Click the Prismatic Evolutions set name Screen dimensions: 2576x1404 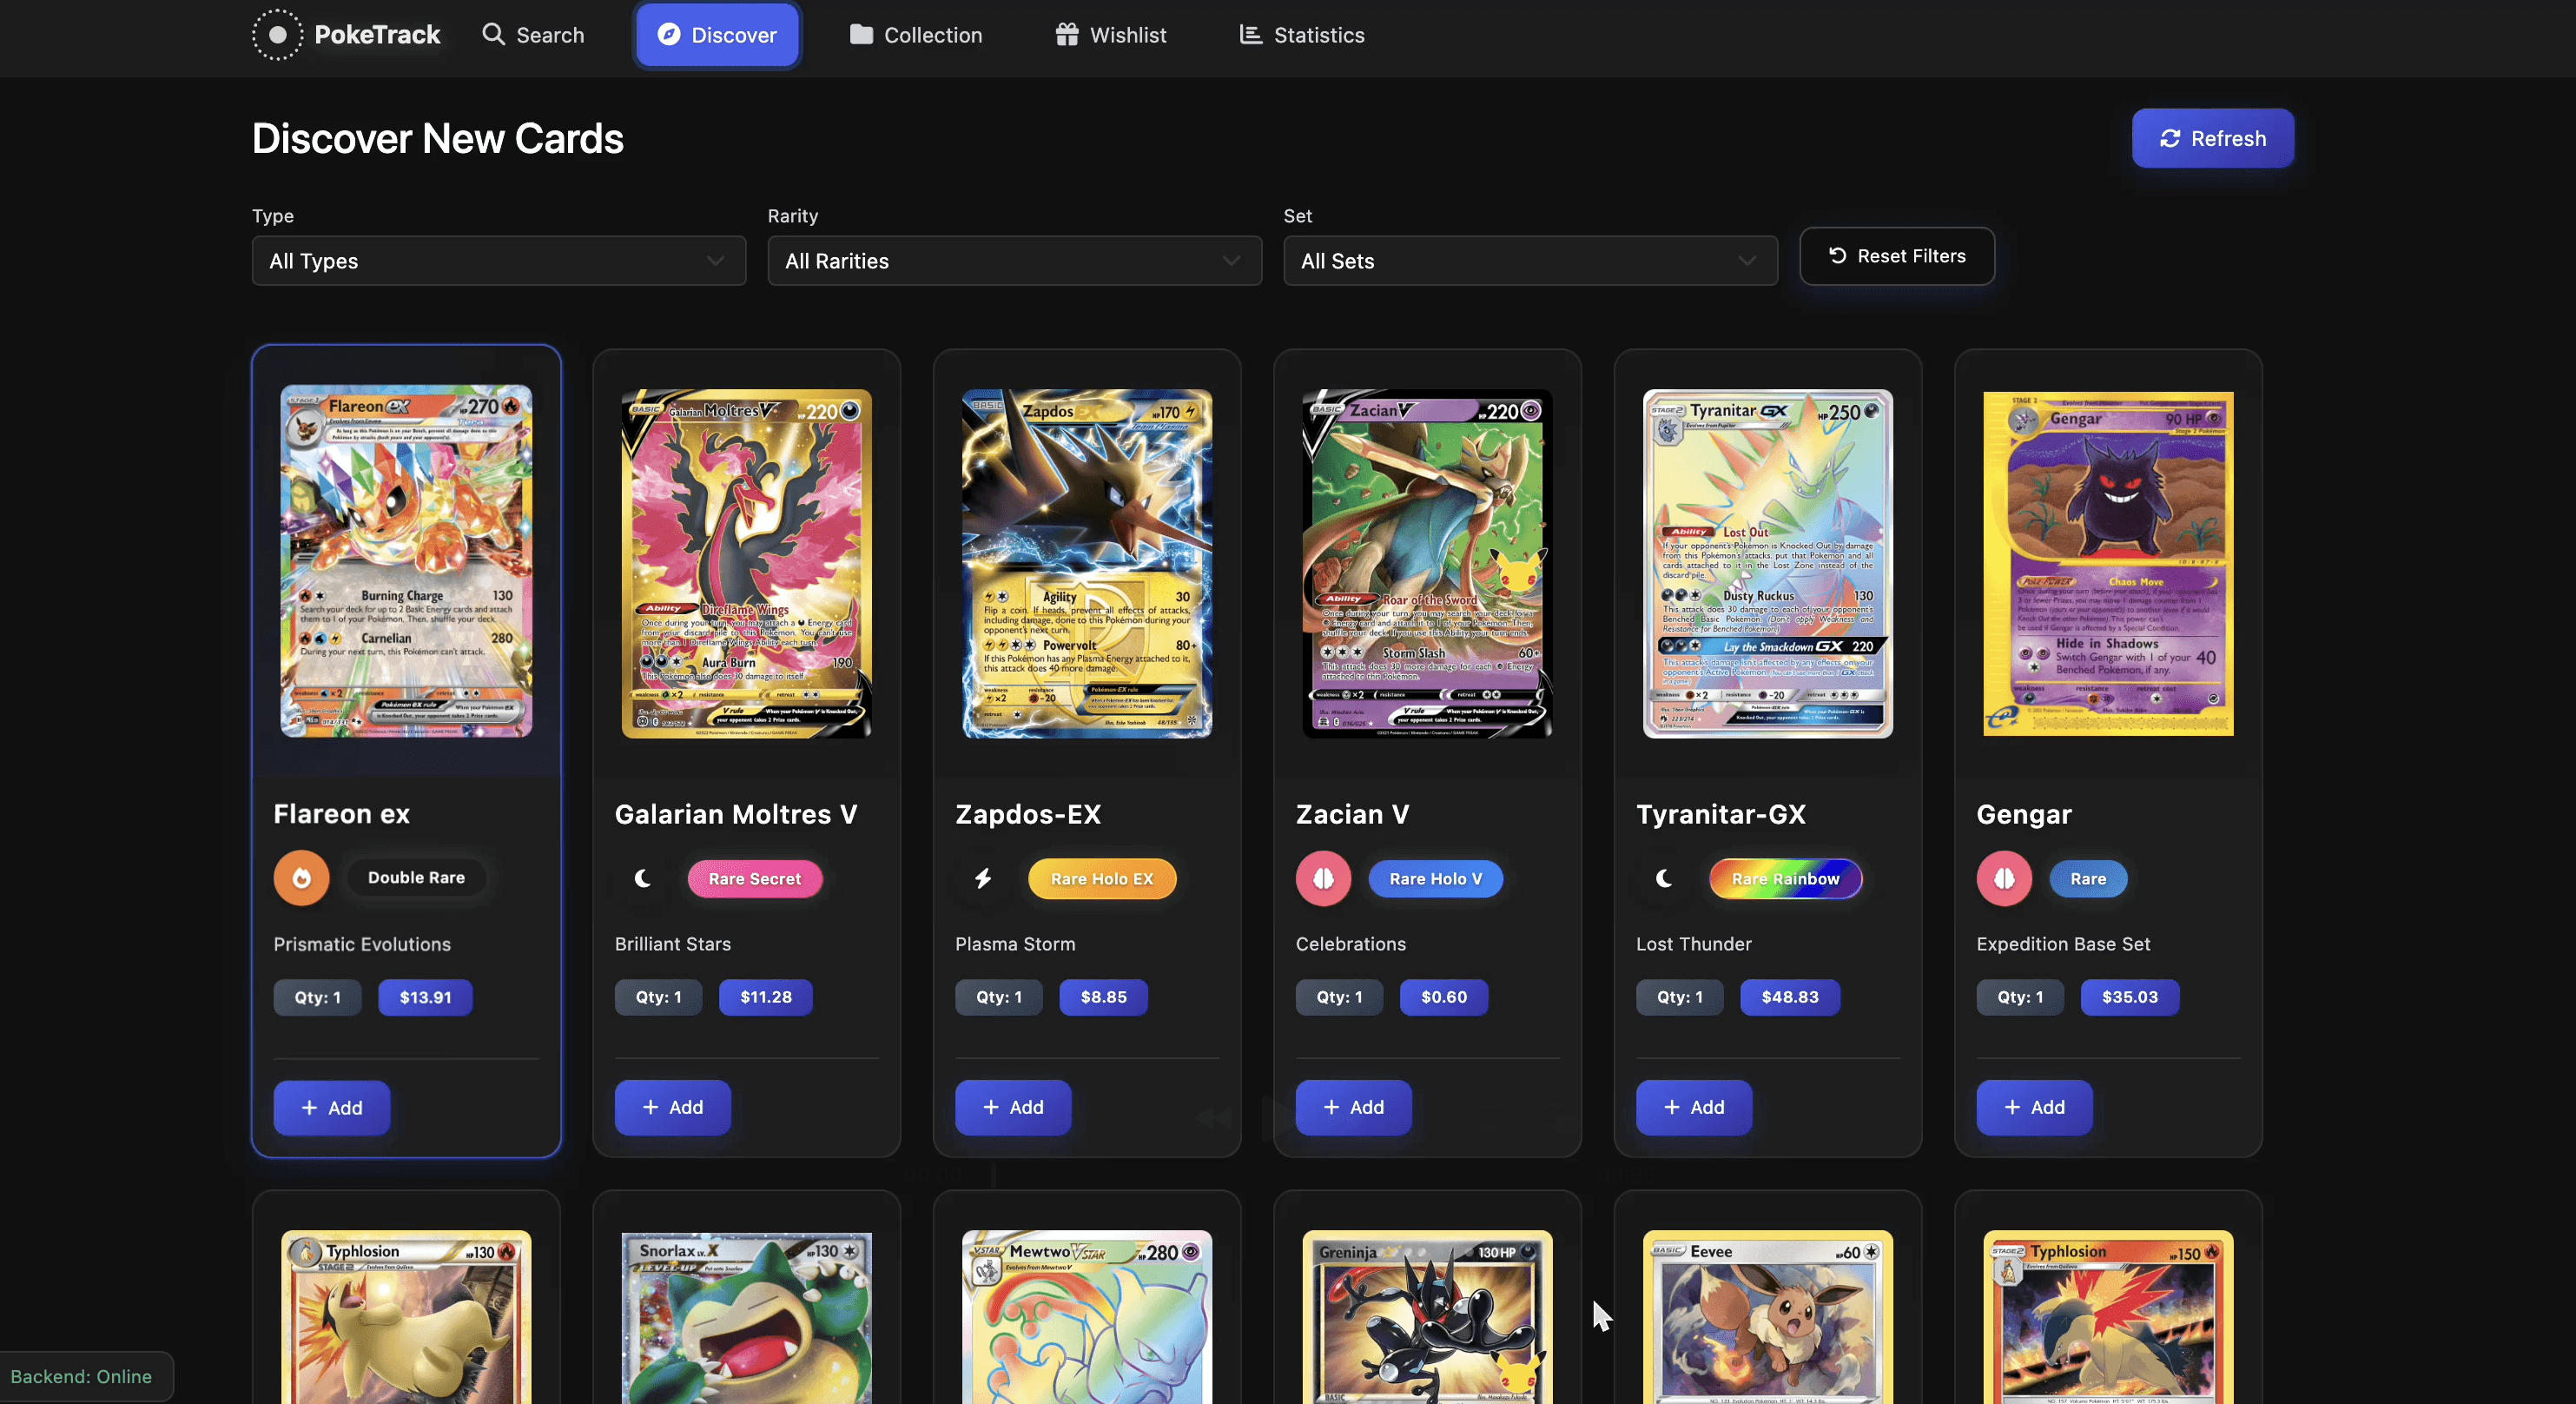(362, 944)
